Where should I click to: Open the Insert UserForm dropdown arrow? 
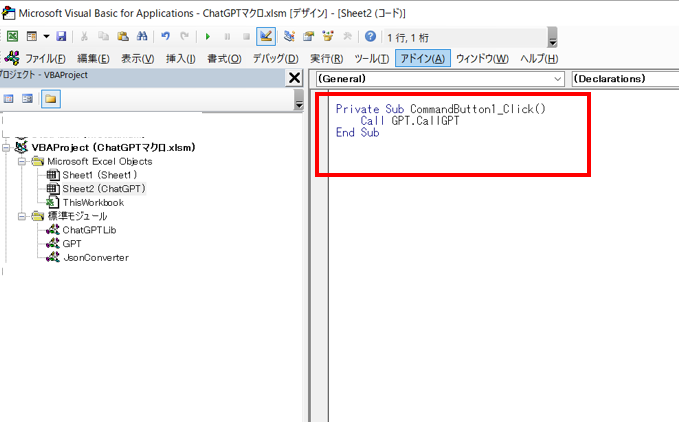coord(46,36)
